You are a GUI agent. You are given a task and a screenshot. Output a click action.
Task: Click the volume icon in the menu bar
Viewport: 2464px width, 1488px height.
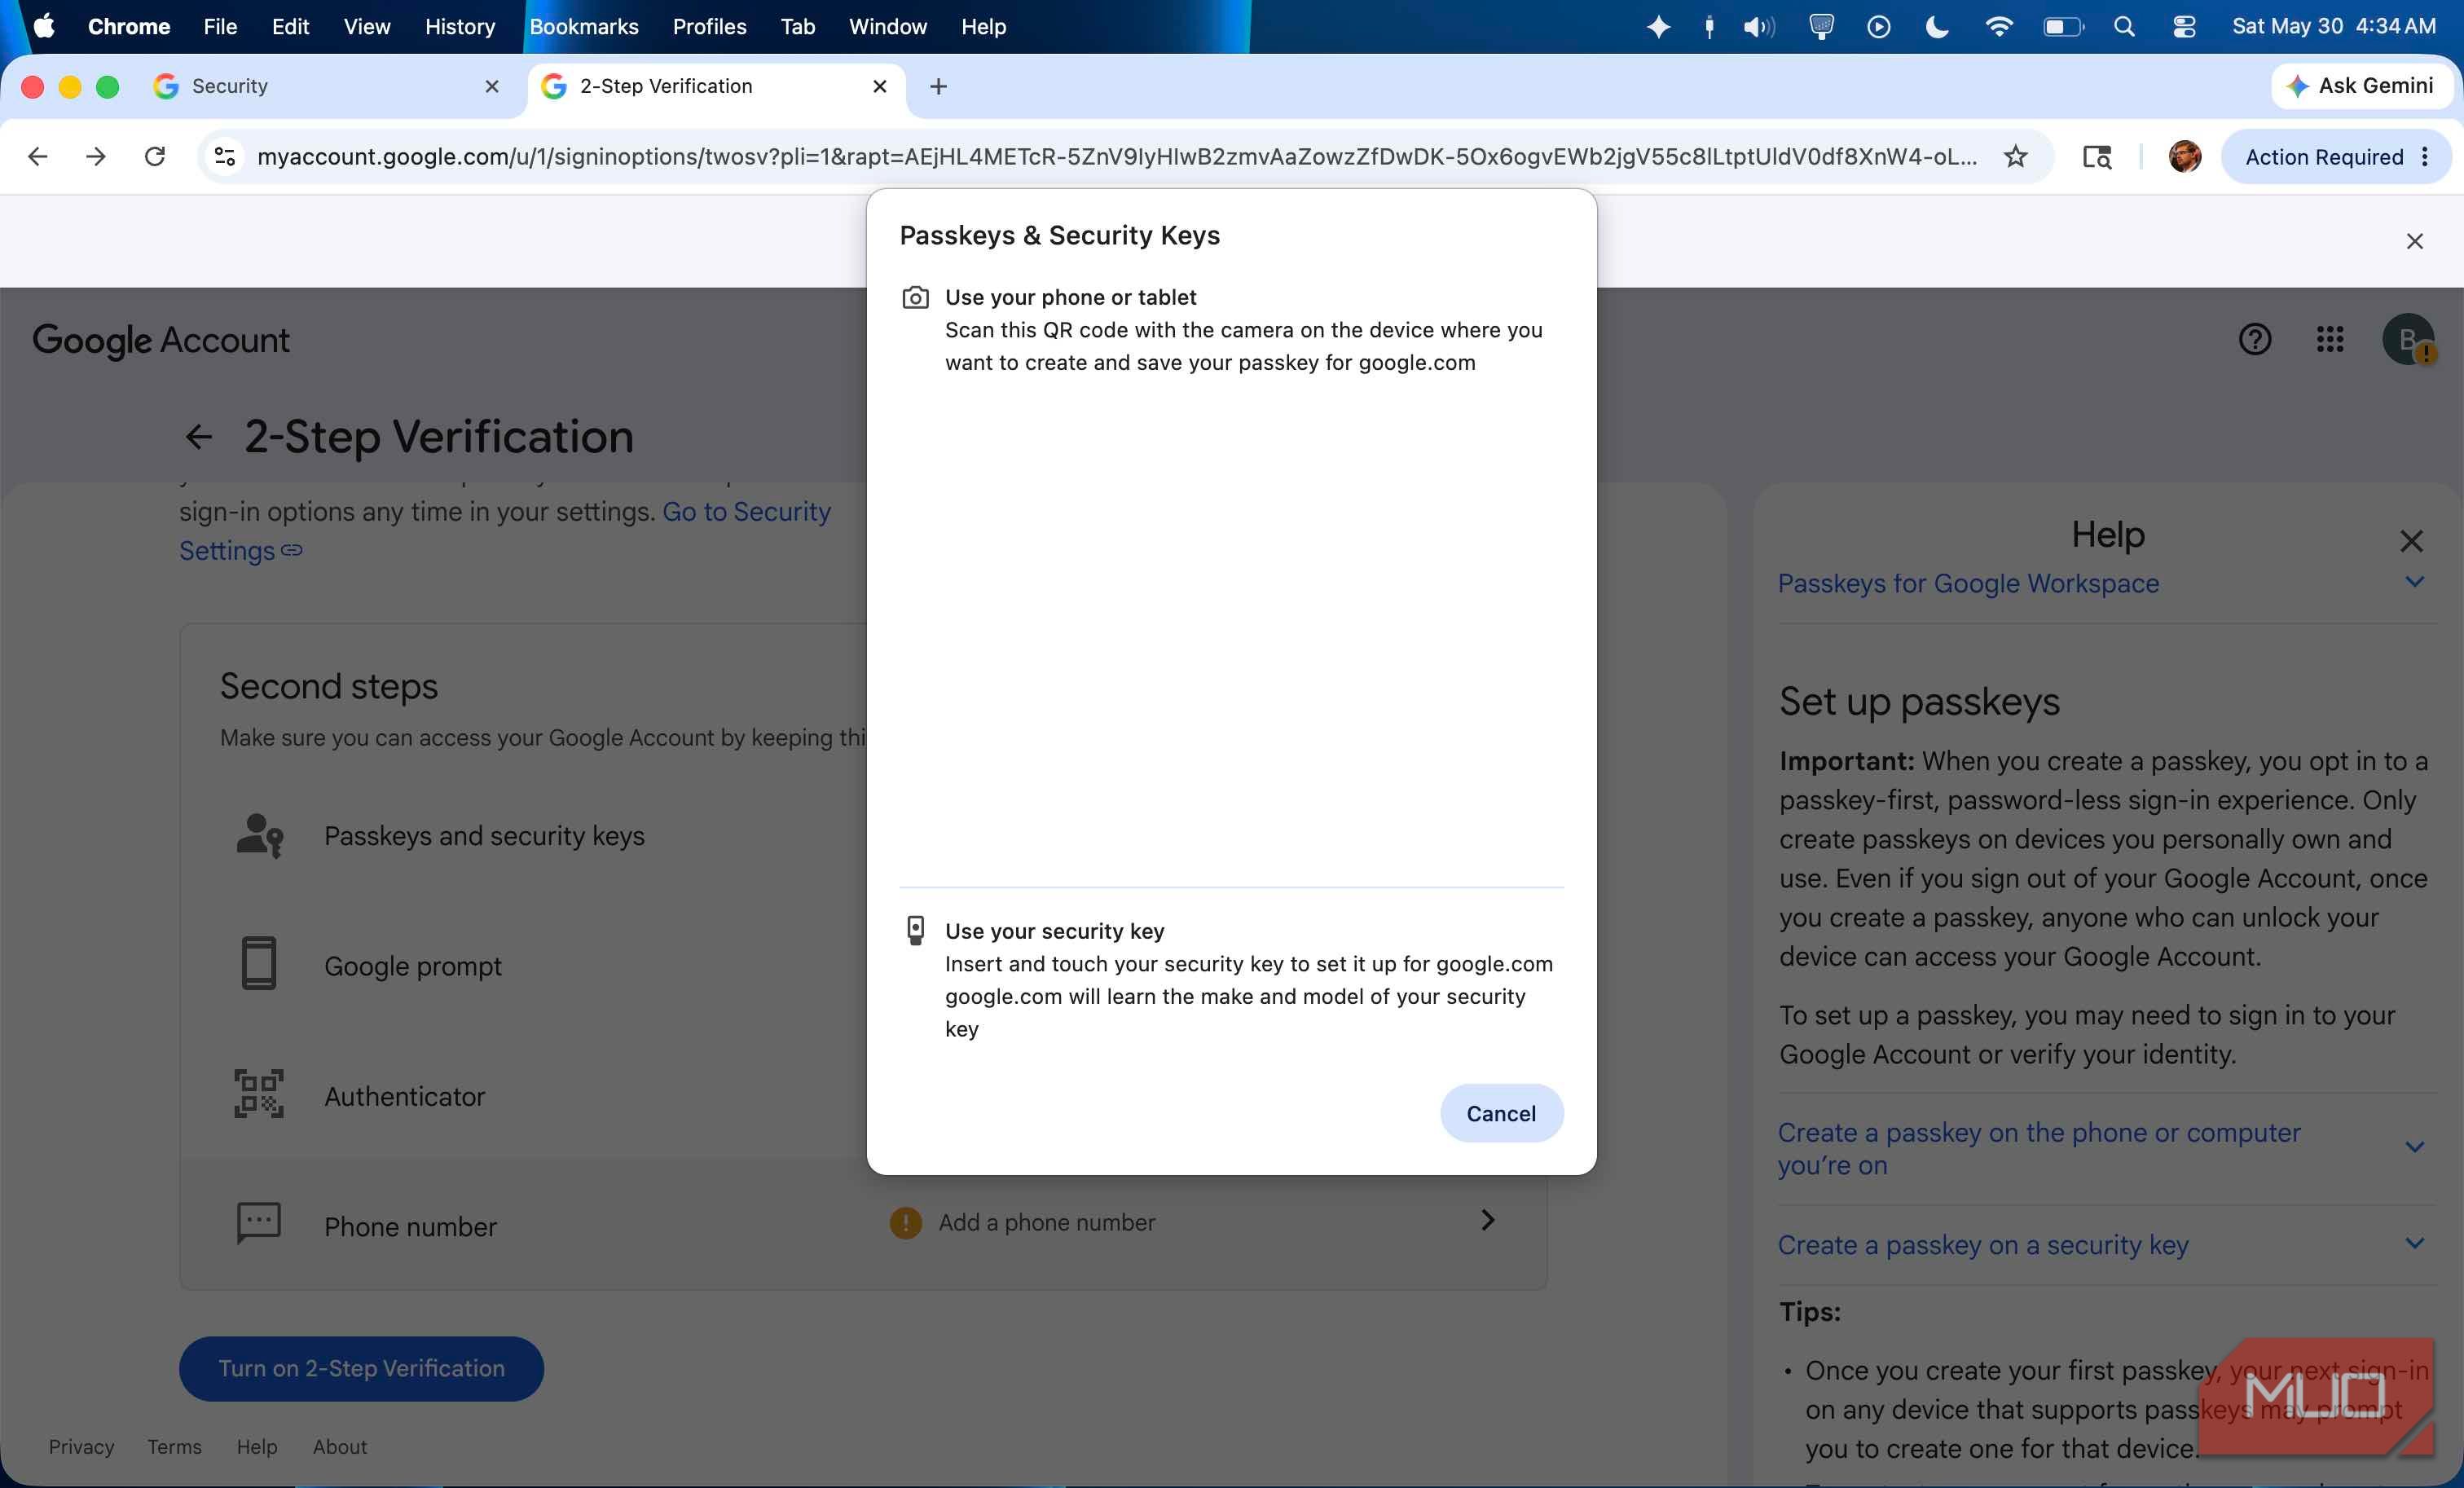point(1758,27)
